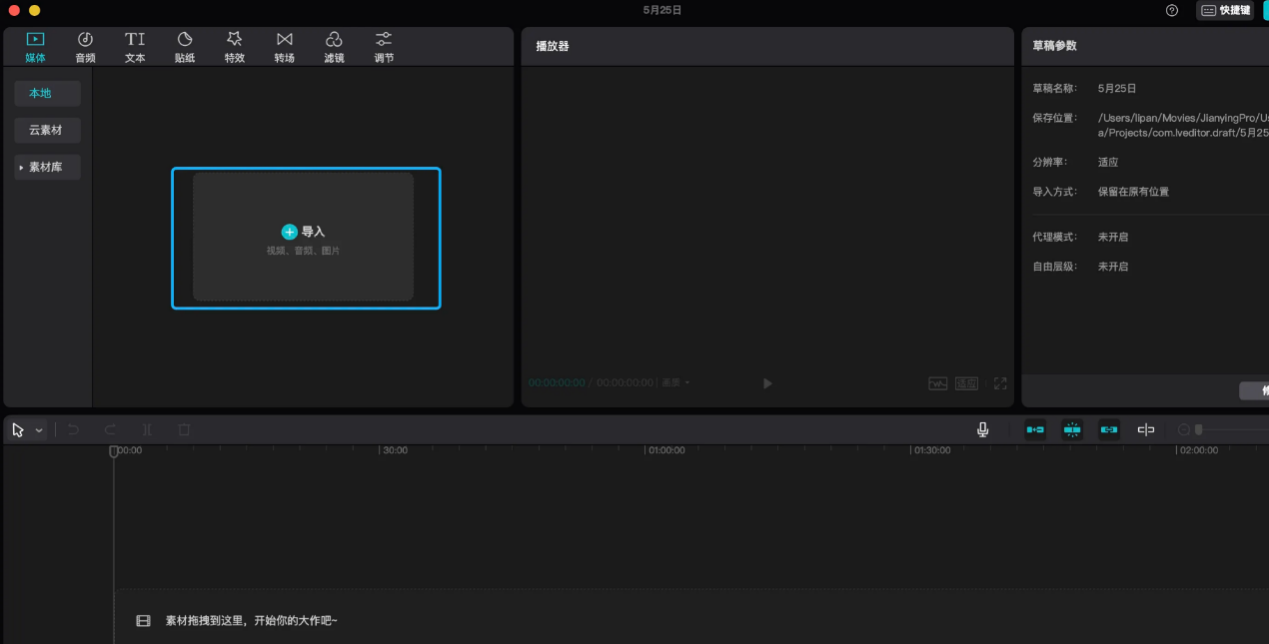Click the 视频、音频、图片 import hint text
Viewport: 1269px width, 644px height.
tap(303, 251)
